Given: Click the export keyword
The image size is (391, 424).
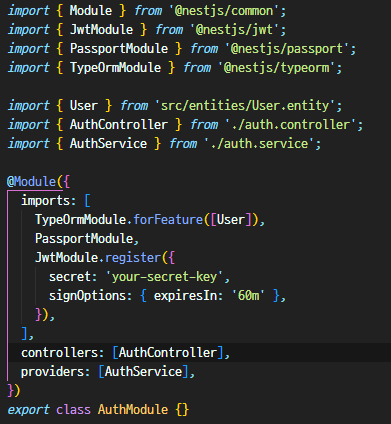Looking at the screenshot, I should click(28, 410).
